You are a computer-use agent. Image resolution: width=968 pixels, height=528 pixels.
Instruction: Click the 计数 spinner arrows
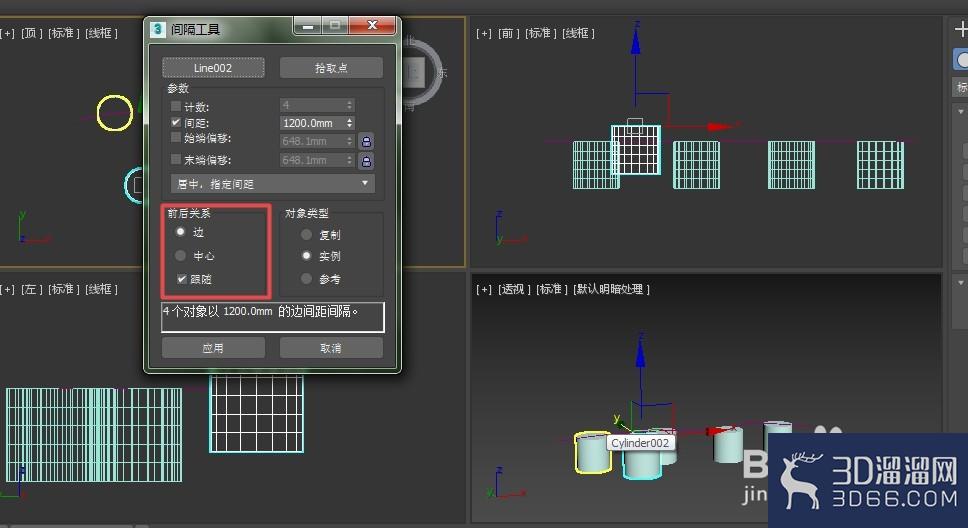349,105
